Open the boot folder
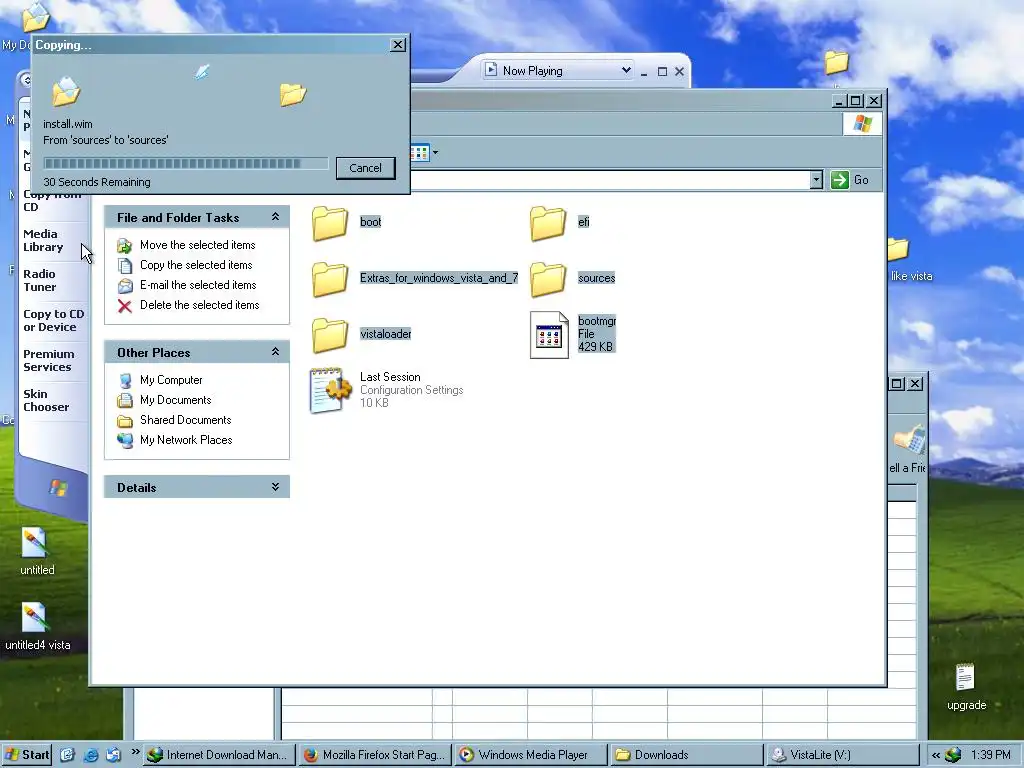 330,223
